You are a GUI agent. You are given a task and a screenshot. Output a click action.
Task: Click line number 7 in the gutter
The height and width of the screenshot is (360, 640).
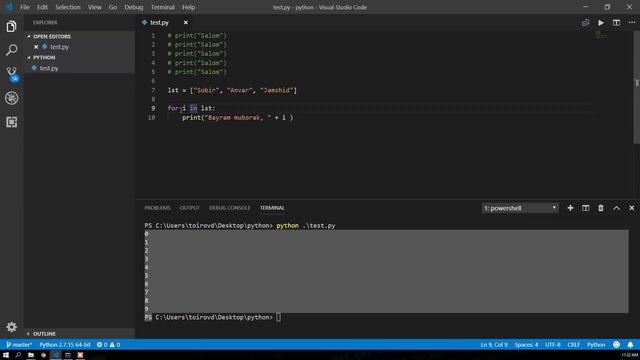point(153,90)
